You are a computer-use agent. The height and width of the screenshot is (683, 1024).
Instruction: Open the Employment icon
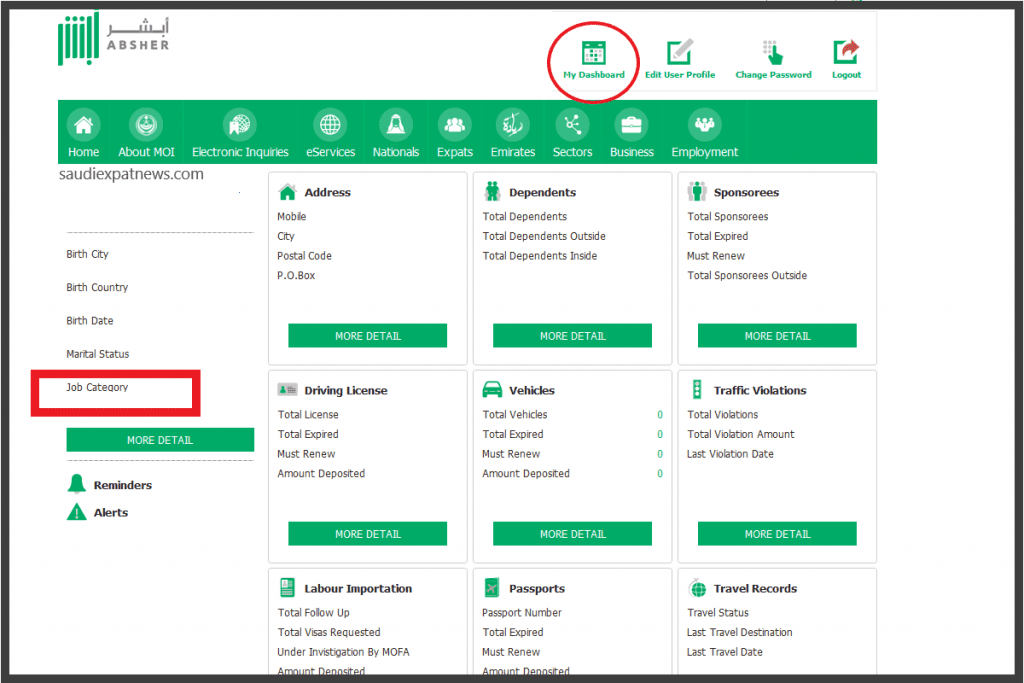(705, 125)
